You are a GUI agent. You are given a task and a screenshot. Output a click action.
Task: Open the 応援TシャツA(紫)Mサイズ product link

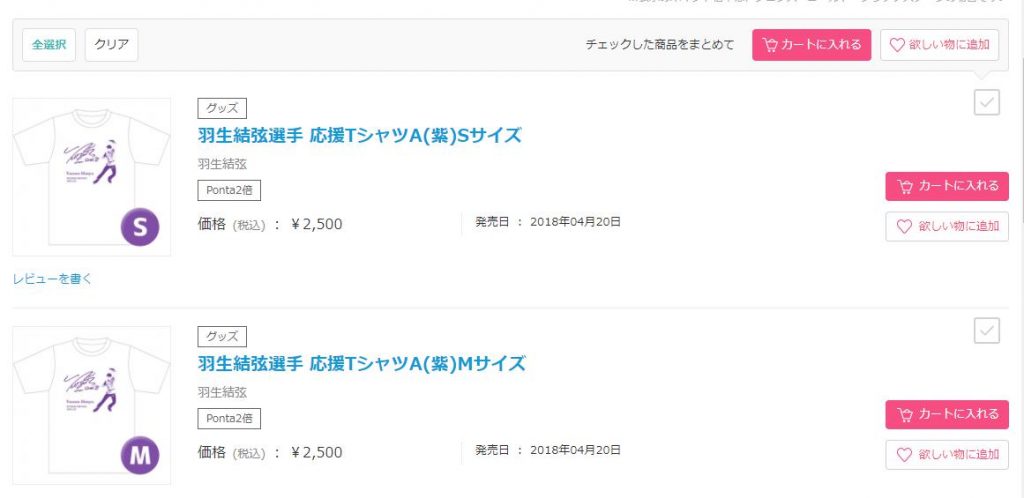(361, 363)
